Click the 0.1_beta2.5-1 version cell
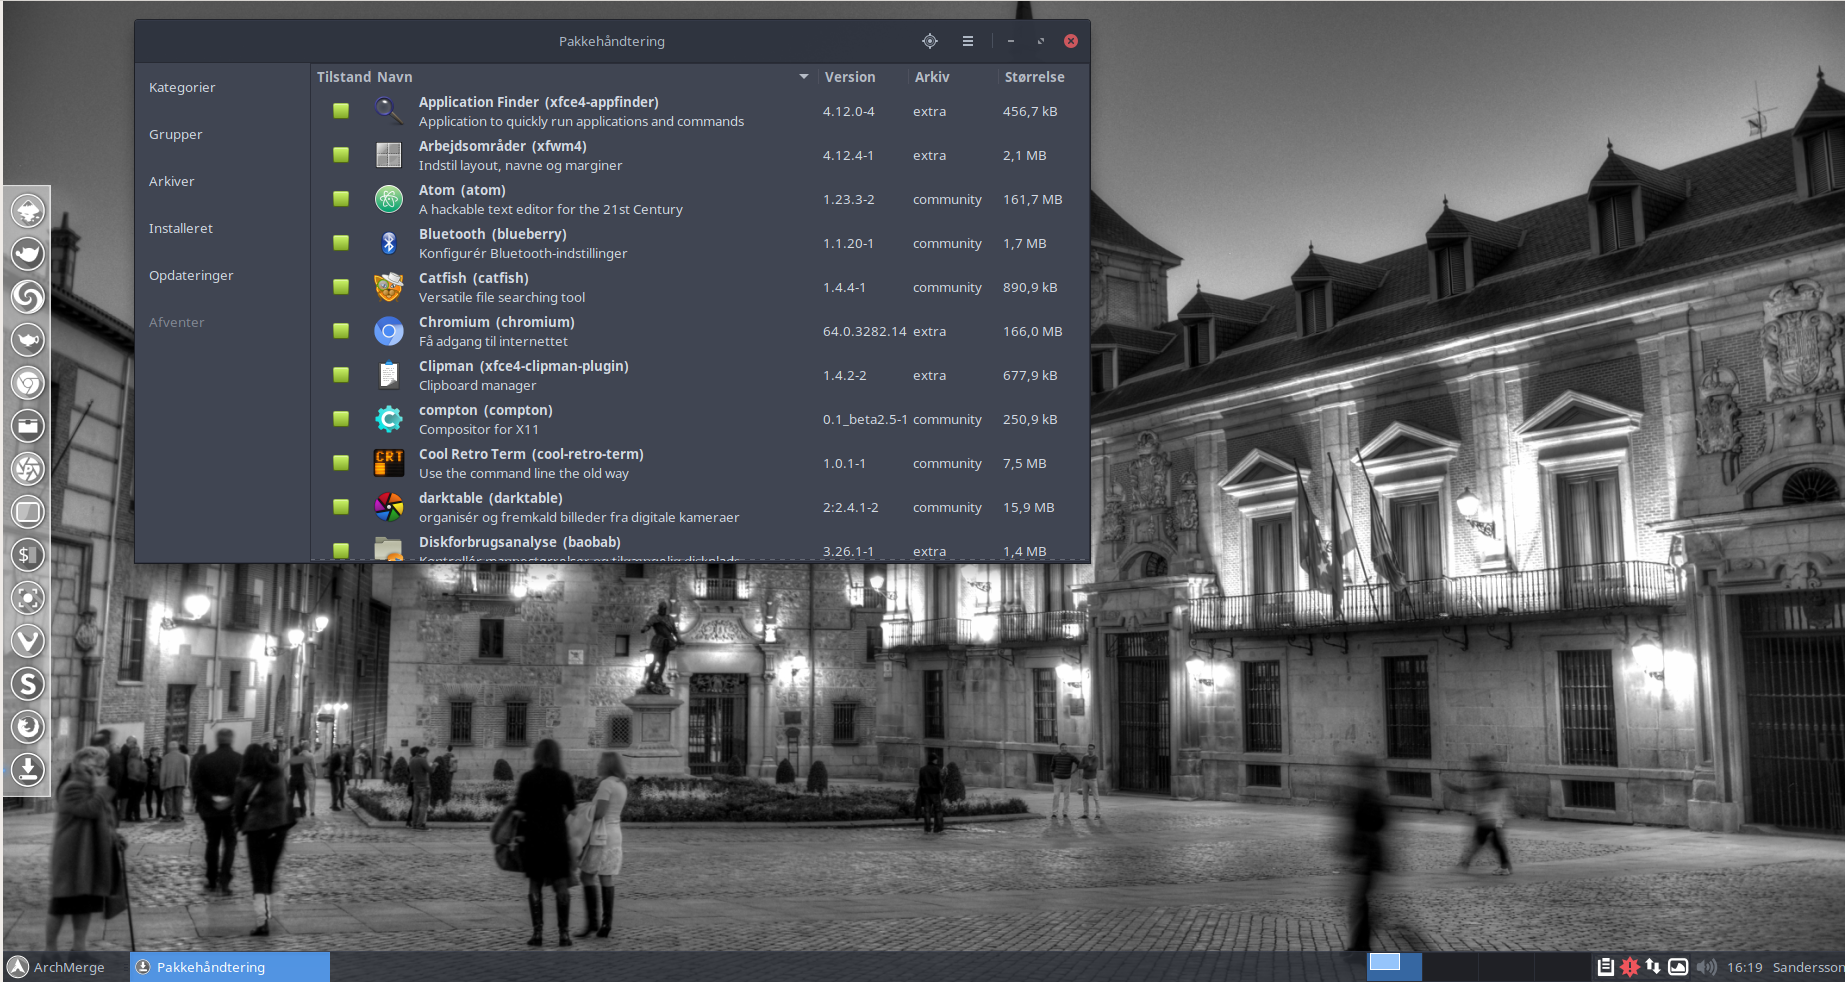Image resolution: width=1845 pixels, height=982 pixels. 865,419
